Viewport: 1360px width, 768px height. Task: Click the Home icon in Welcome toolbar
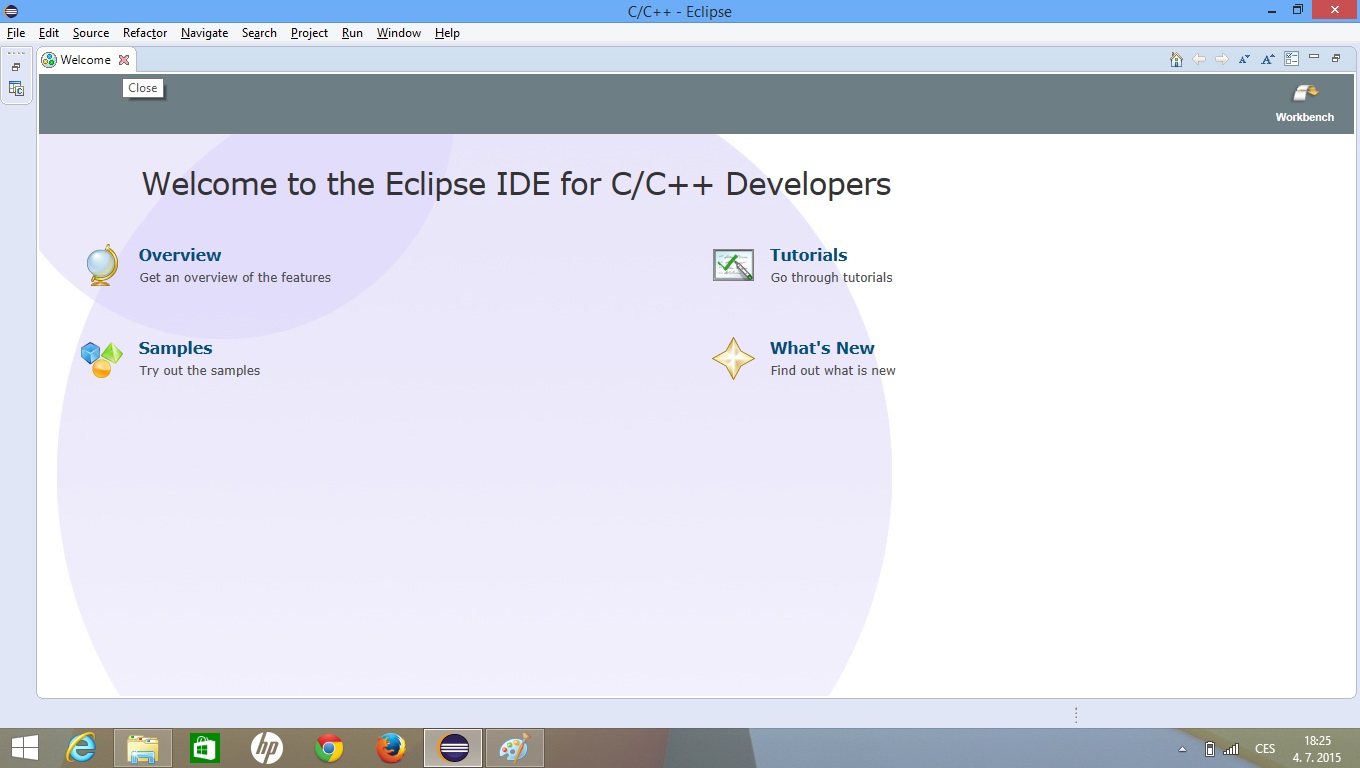pyautogui.click(x=1176, y=60)
